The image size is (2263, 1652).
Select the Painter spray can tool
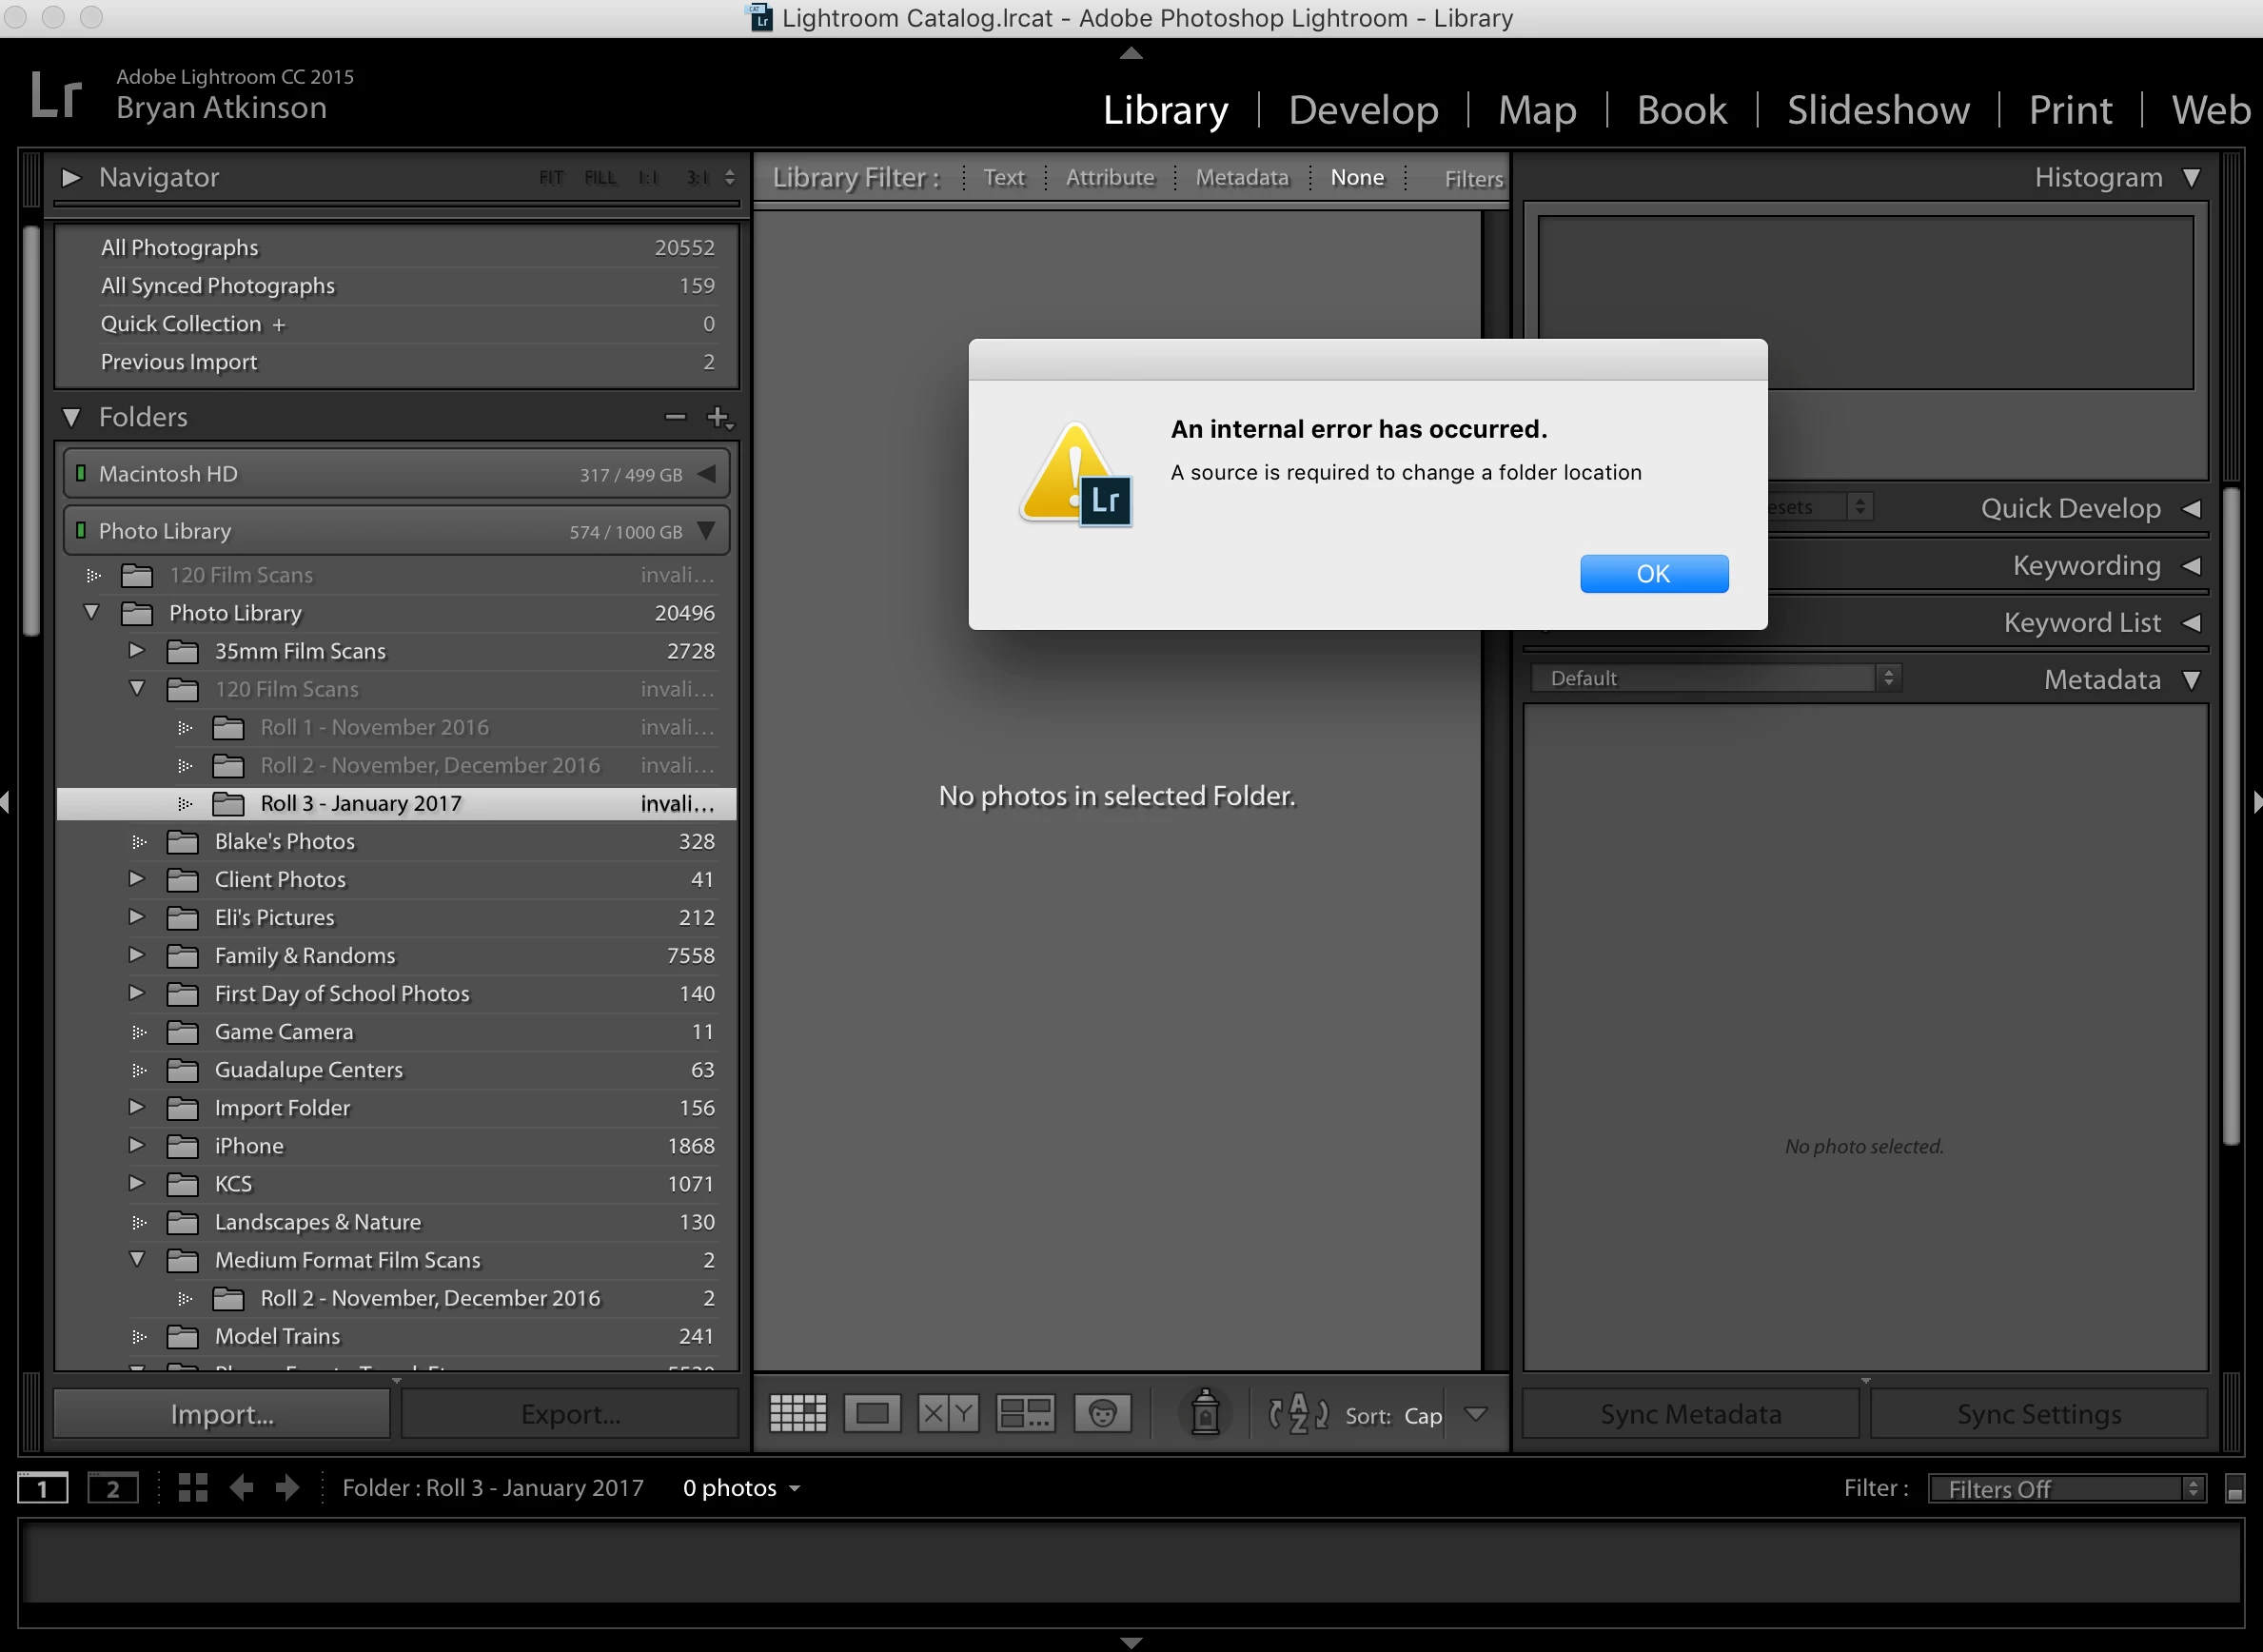(x=1205, y=1413)
